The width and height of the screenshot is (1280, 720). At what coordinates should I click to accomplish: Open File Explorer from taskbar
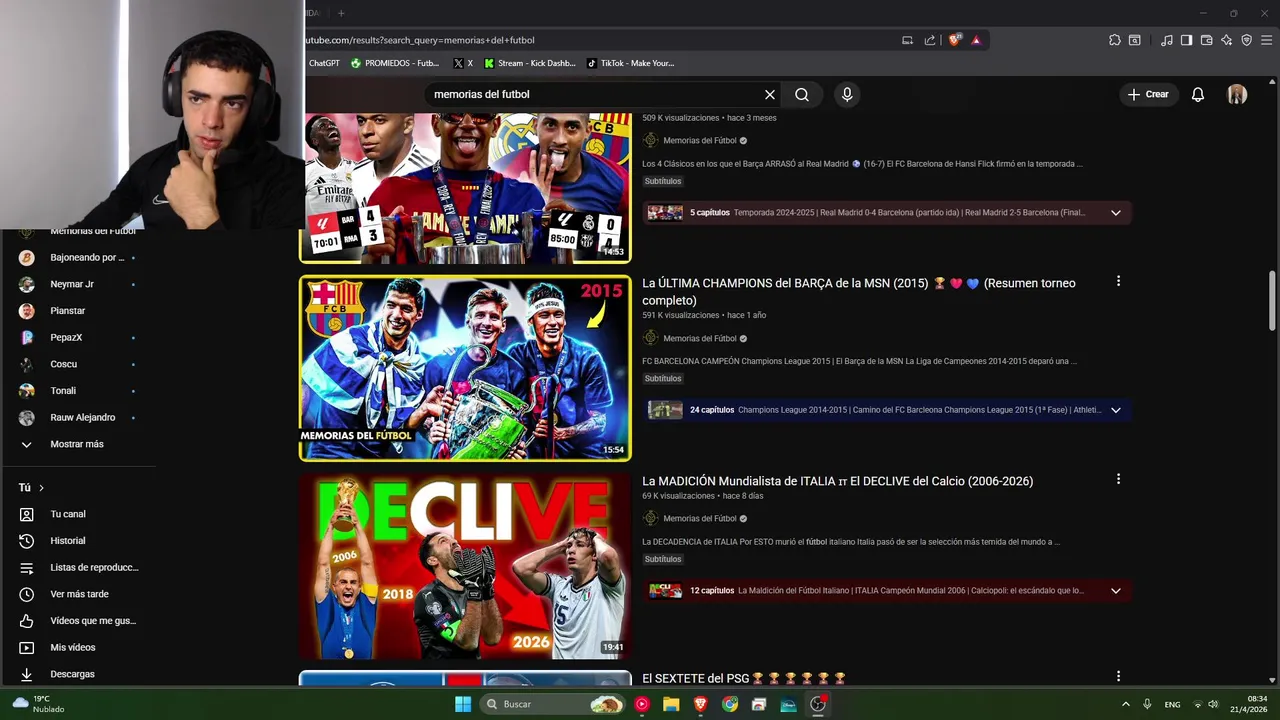[x=671, y=704]
